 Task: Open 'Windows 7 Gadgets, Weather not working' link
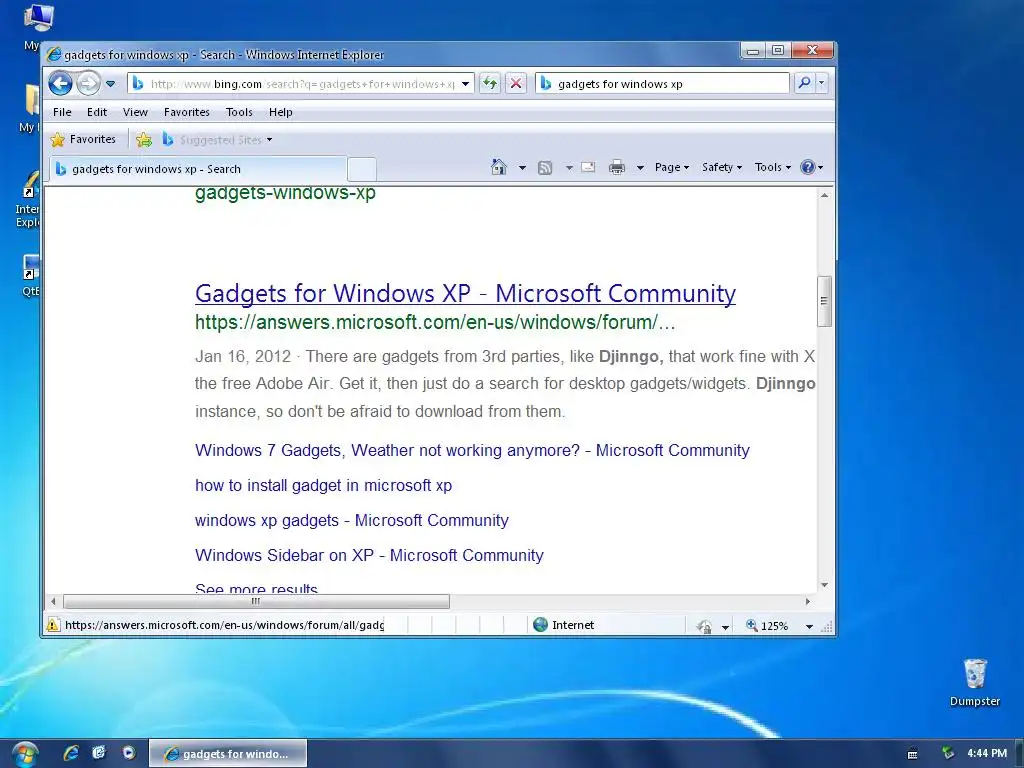pyautogui.click(x=472, y=451)
